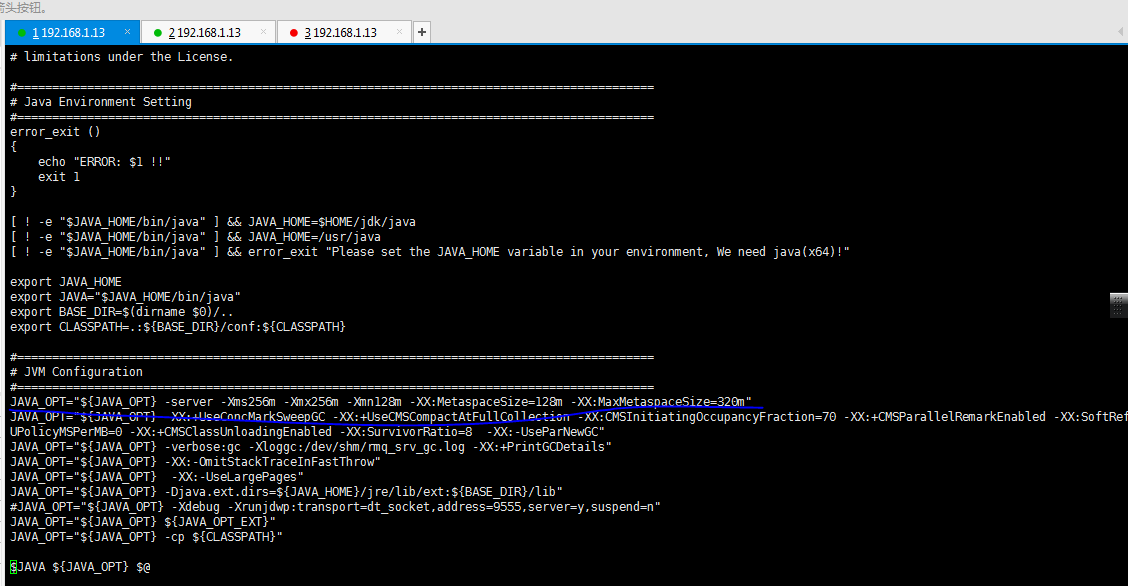
Task: Click the 'exit 1' line
Action: point(59,177)
